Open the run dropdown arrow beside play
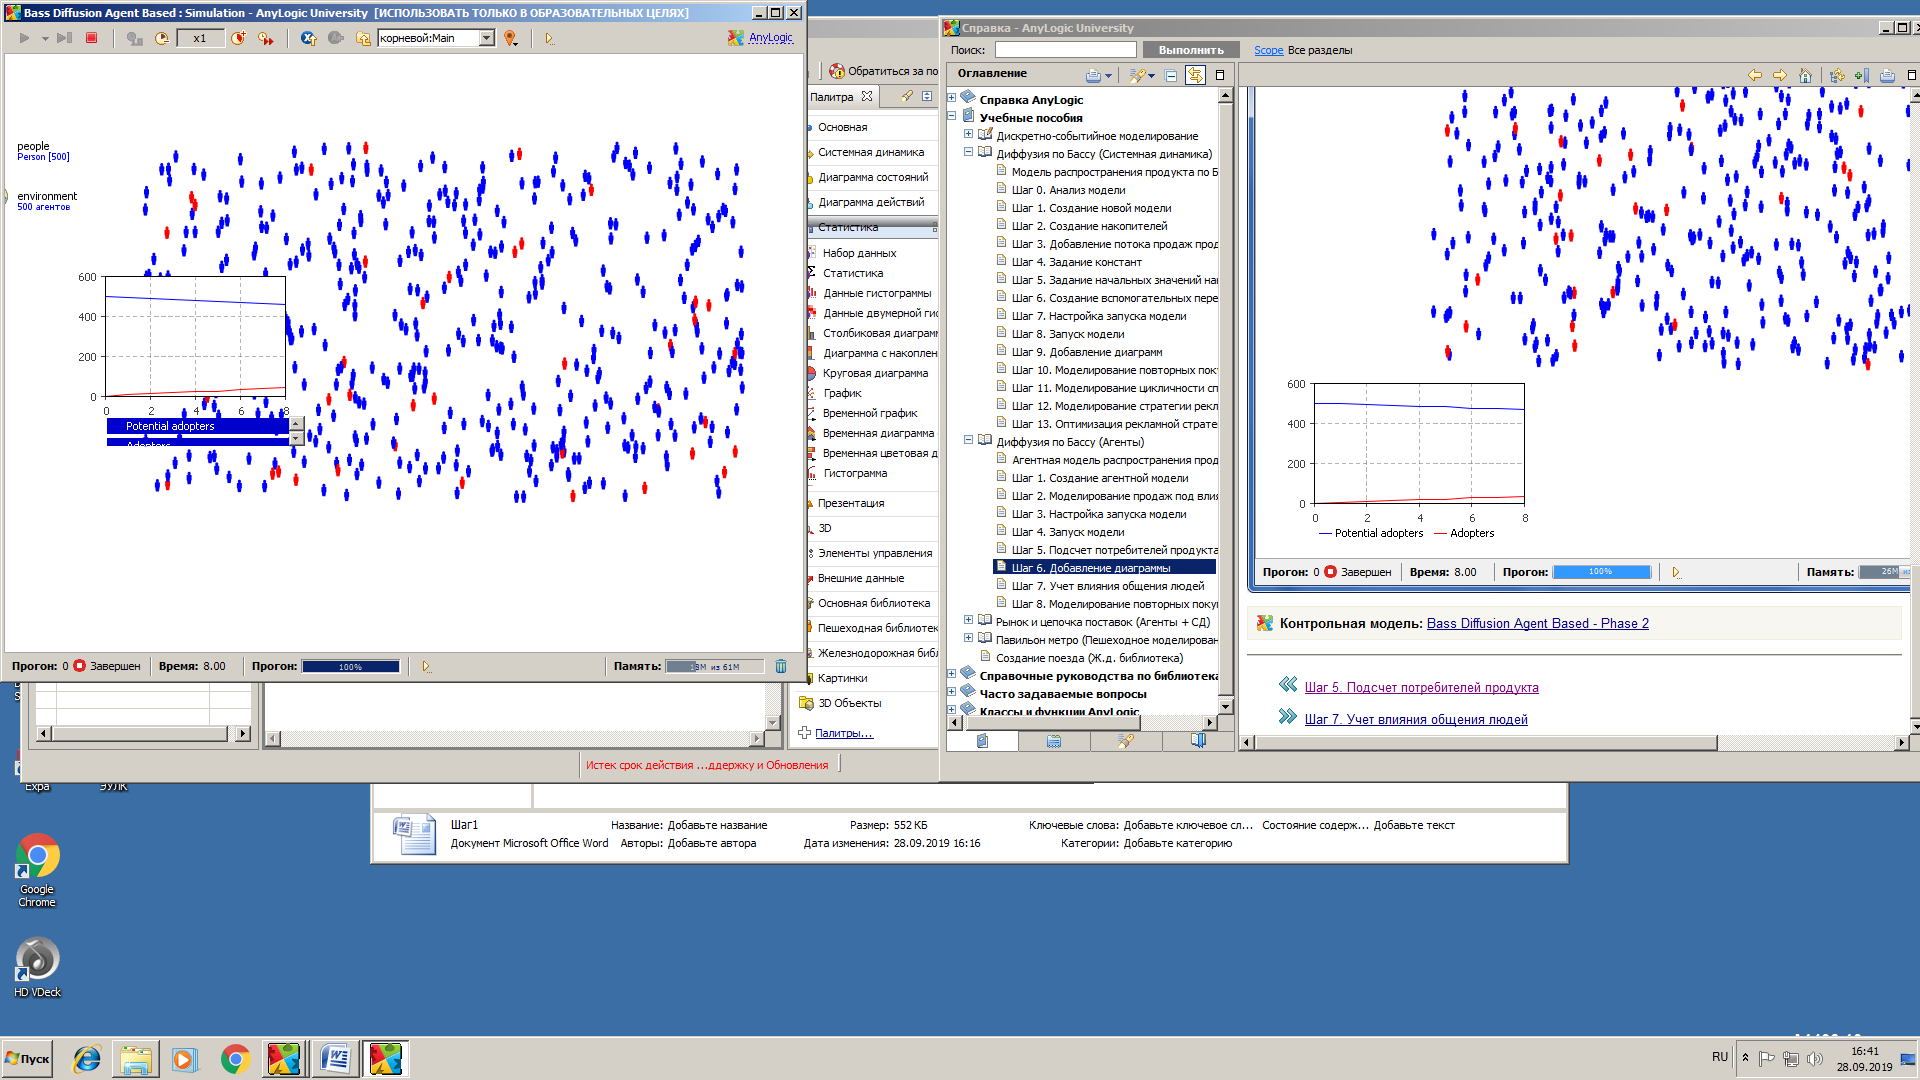 tap(45, 39)
